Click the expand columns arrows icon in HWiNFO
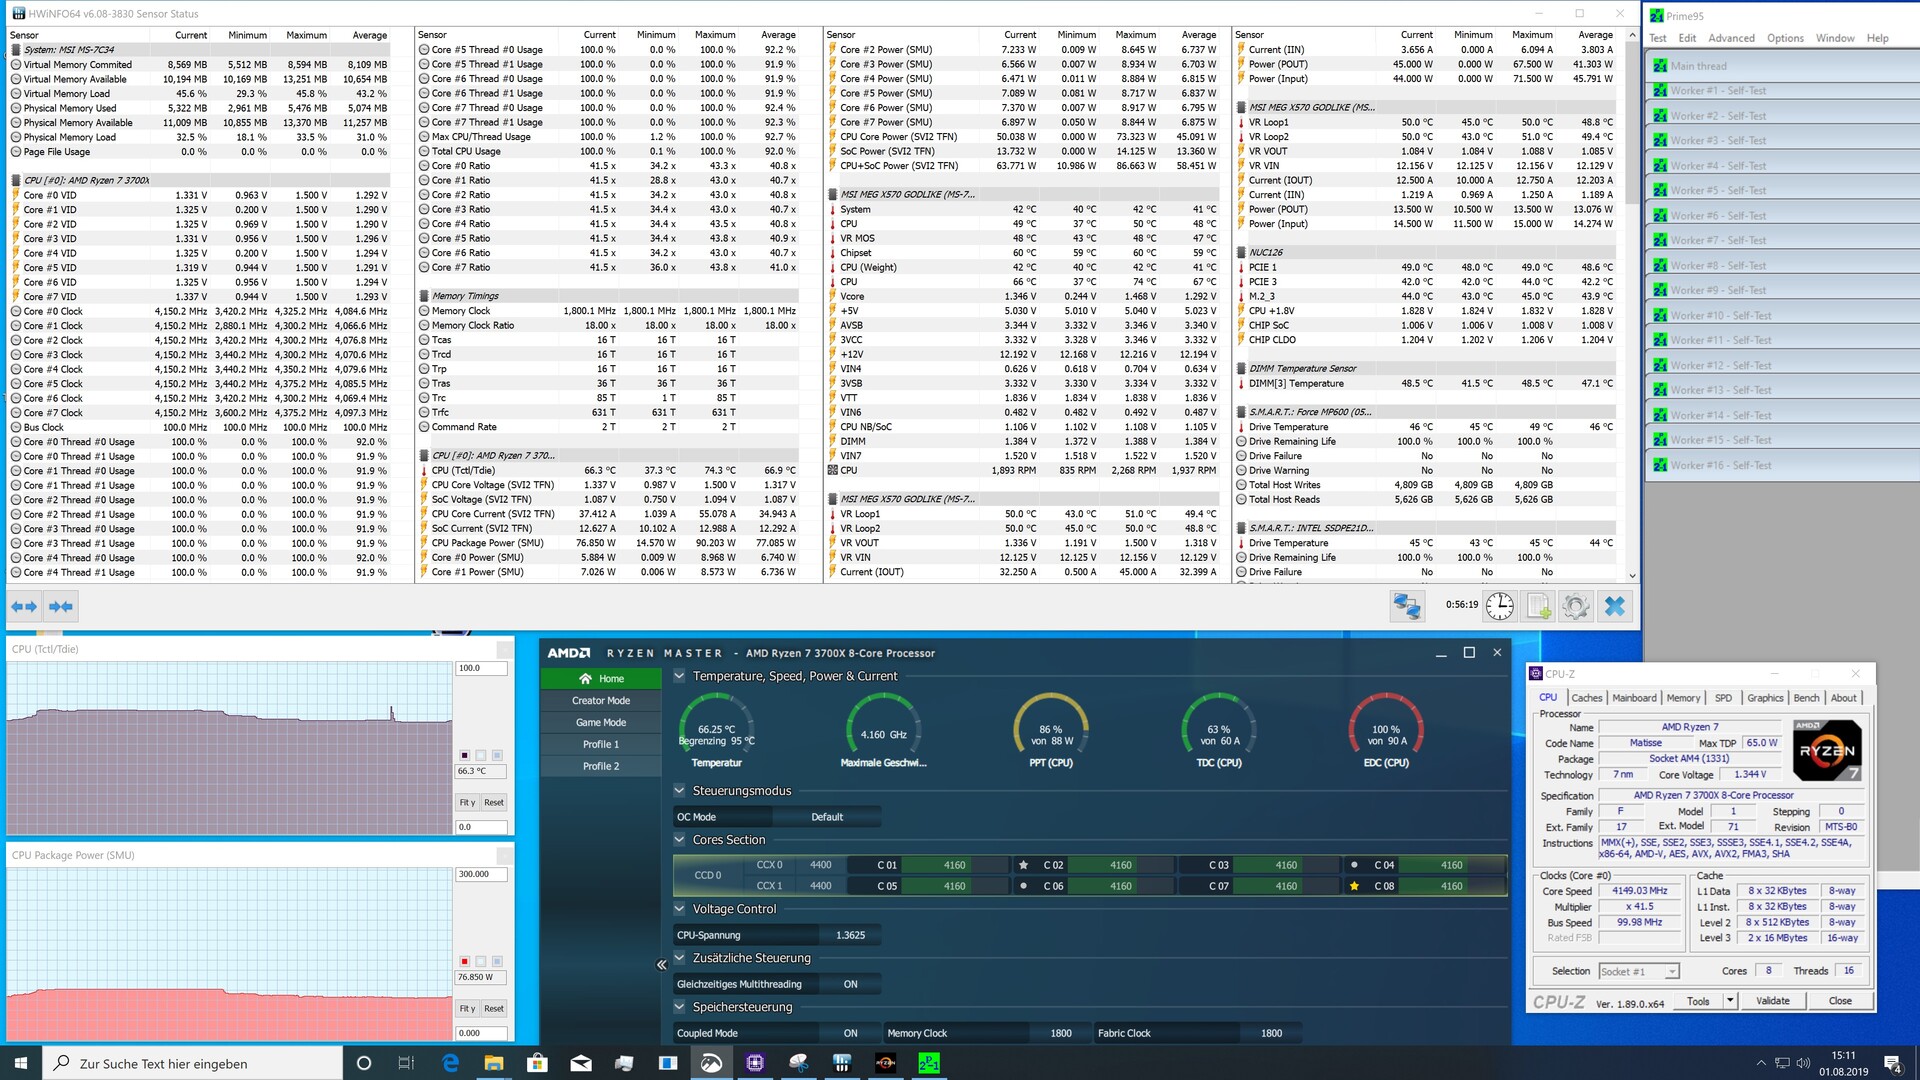Image resolution: width=1920 pixels, height=1080 pixels. (x=24, y=606)
